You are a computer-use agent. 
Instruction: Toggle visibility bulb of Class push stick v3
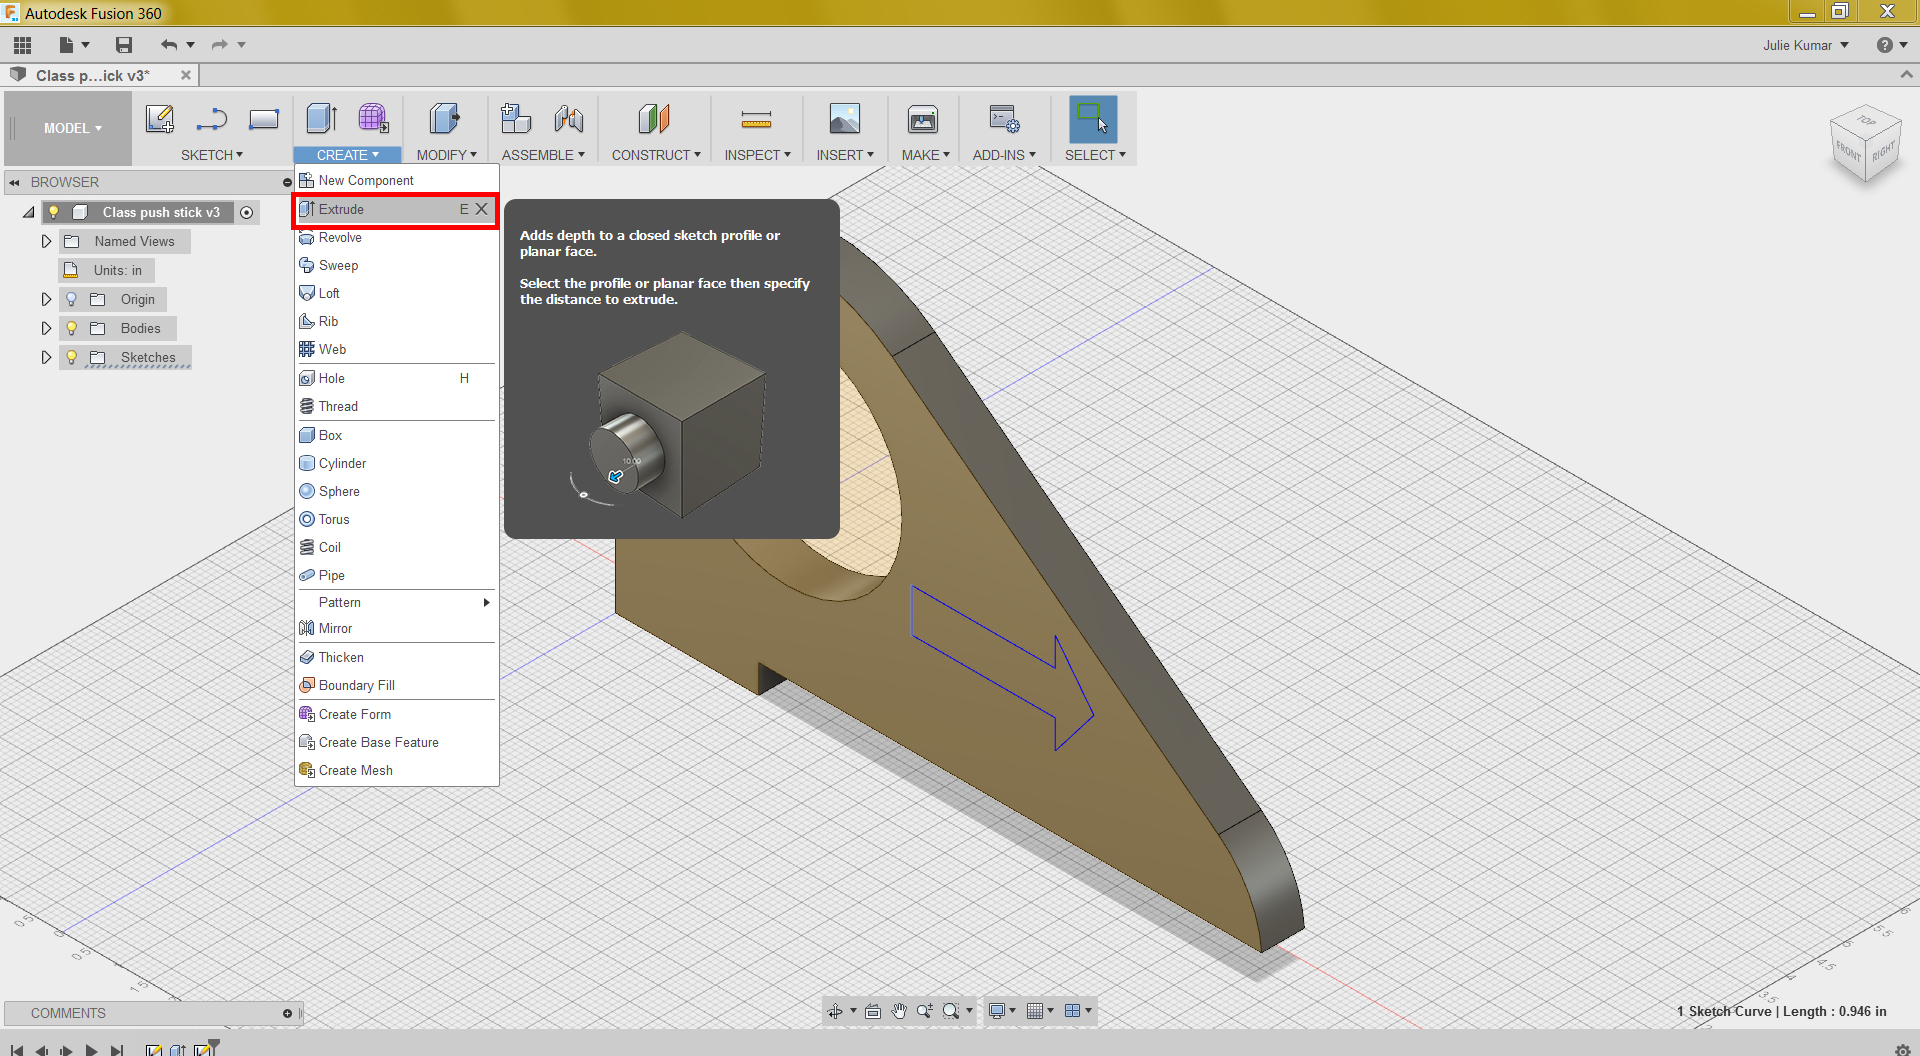pos(54,212)
